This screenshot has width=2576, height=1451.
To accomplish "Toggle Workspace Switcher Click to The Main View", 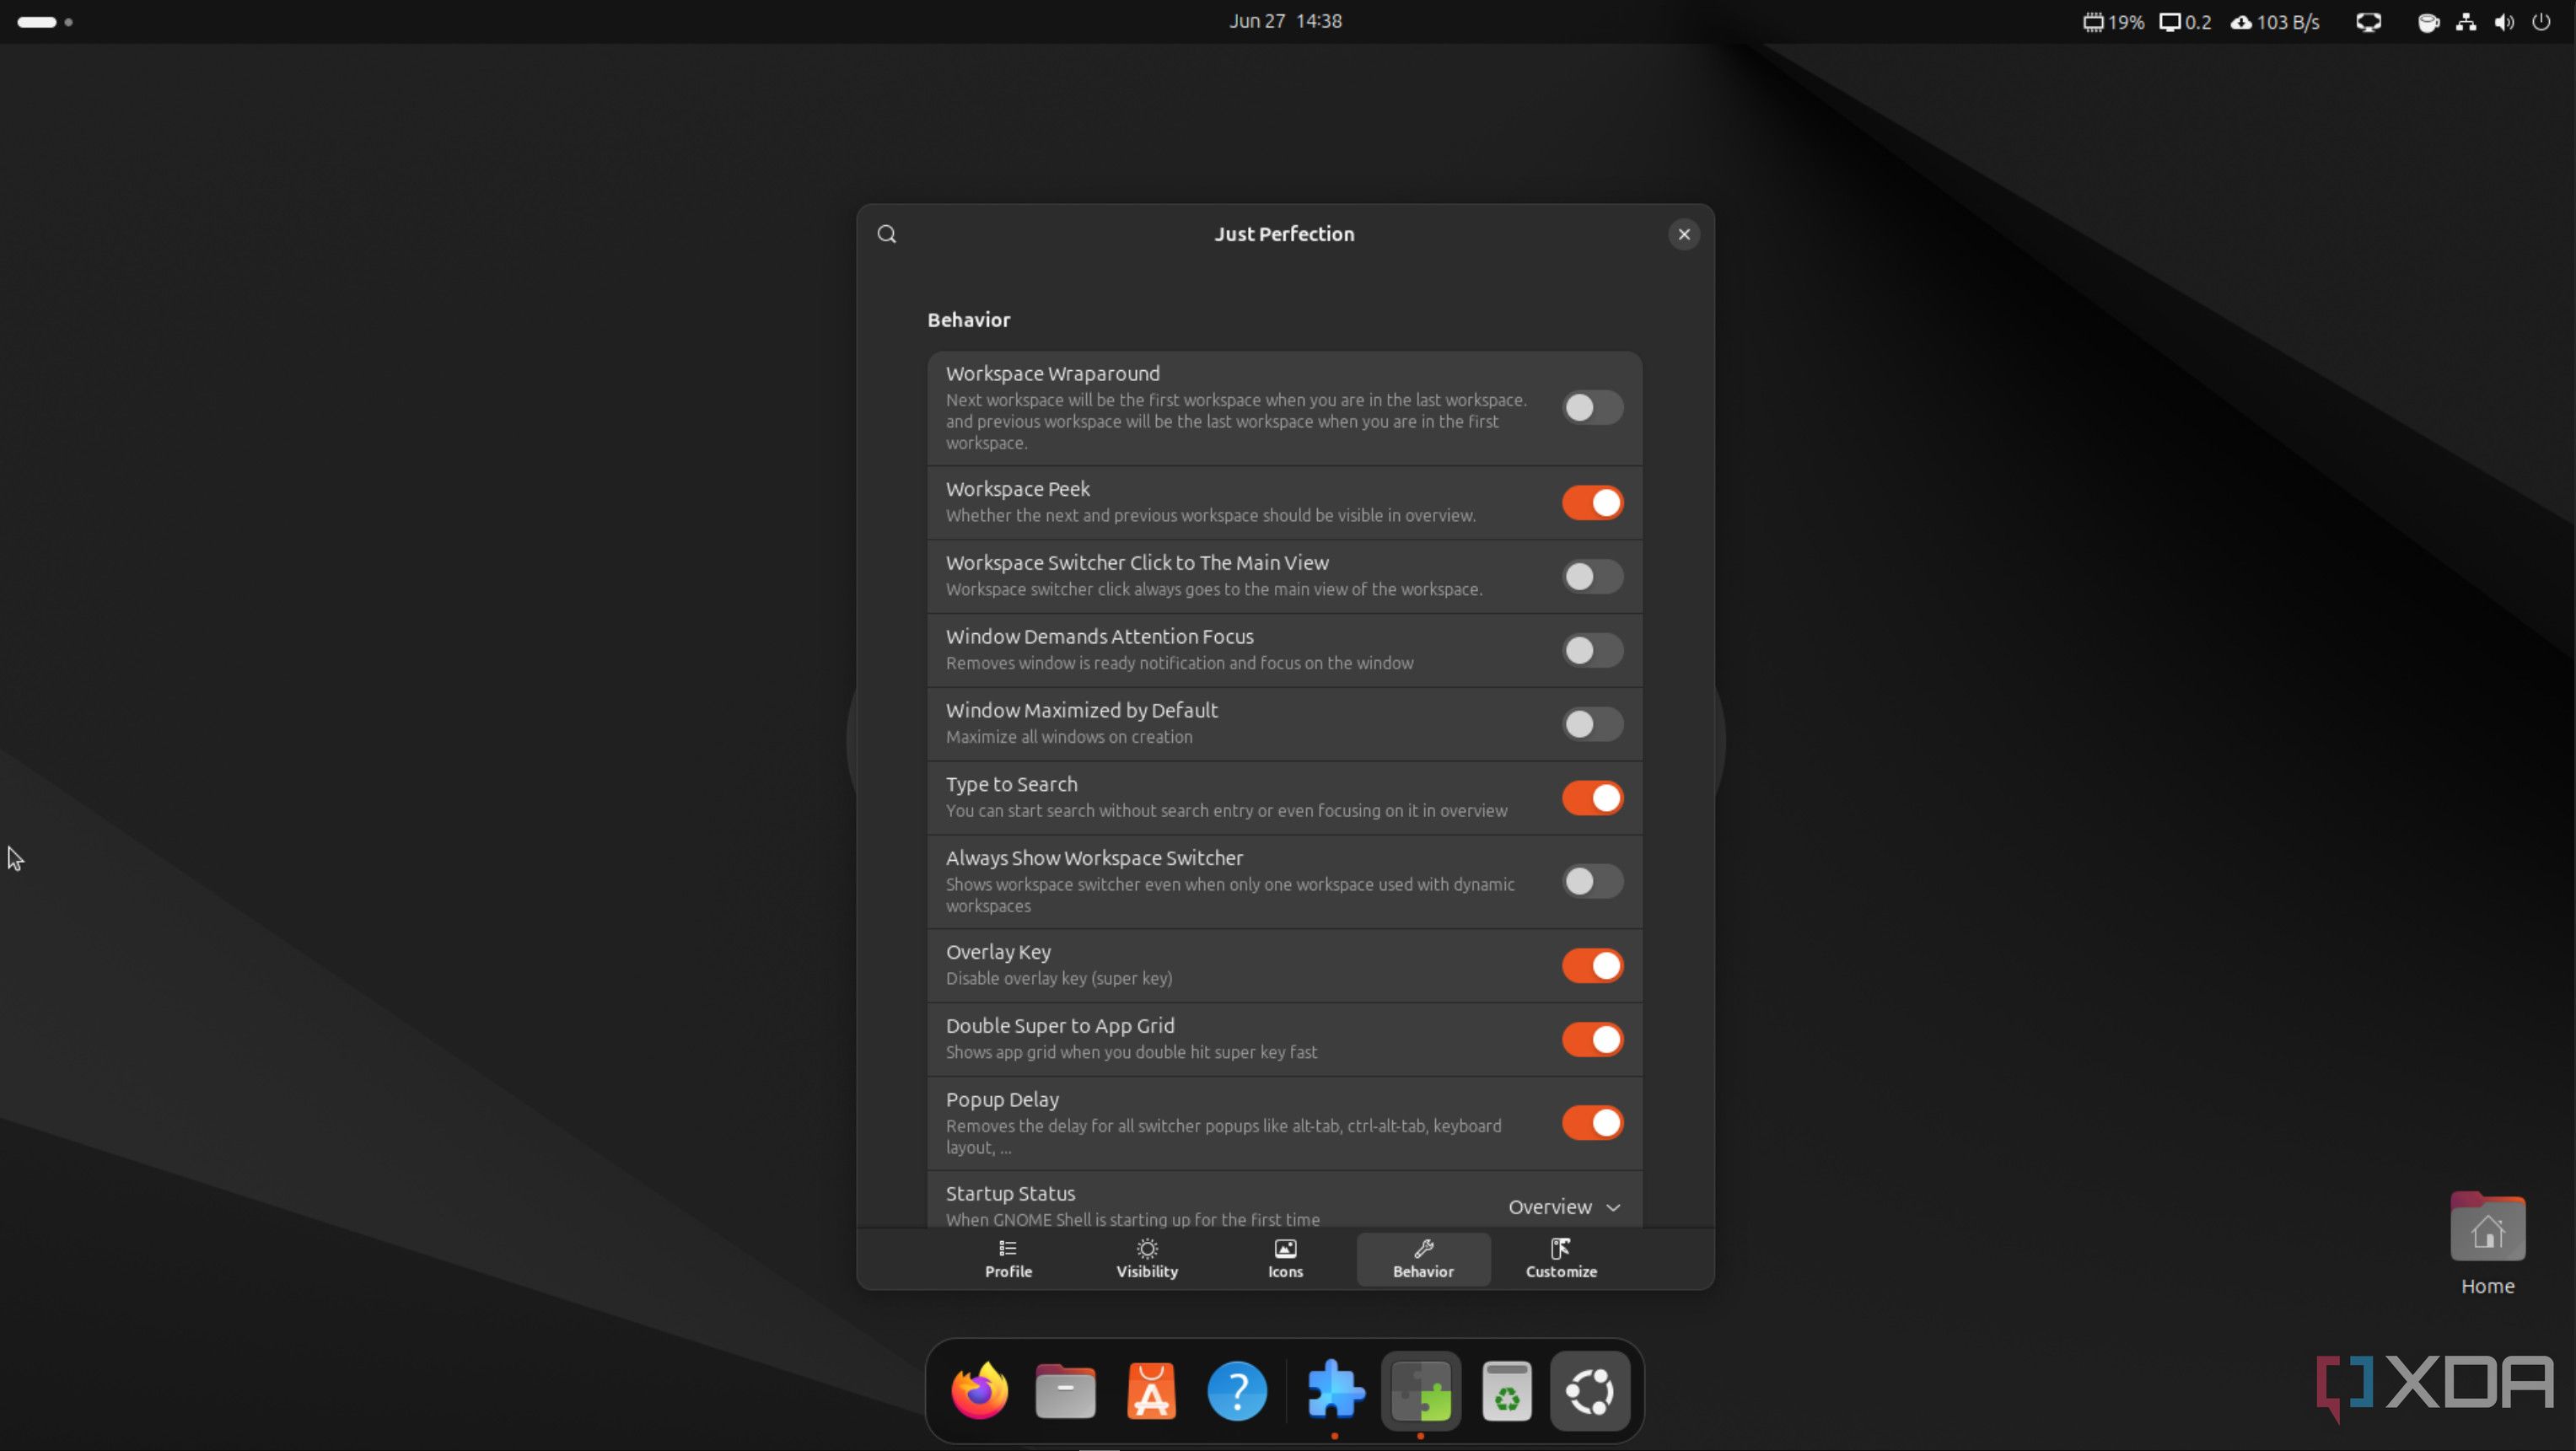I will click(x=1592, y=577).
